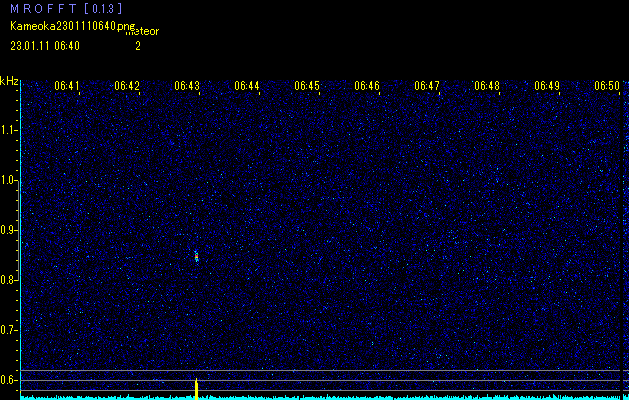Viewport: 629px width, 400px height.
Task: Click the 1.0 kHz frequency label
Action: click(x=9, y=180)
